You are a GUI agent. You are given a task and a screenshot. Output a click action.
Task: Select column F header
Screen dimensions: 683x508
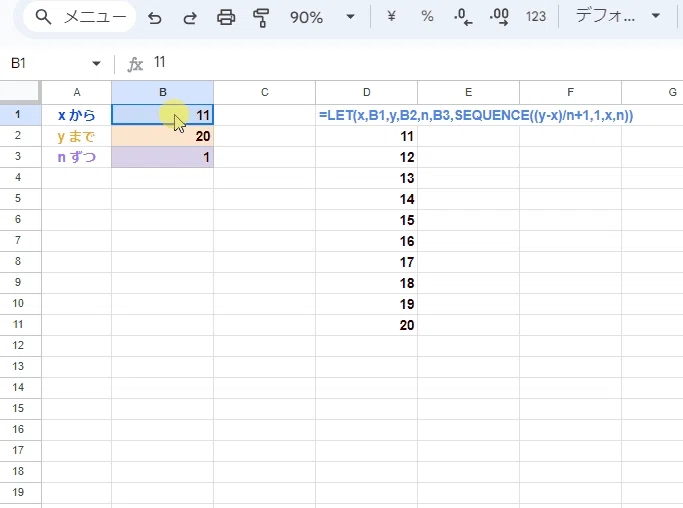coord(570,92)
